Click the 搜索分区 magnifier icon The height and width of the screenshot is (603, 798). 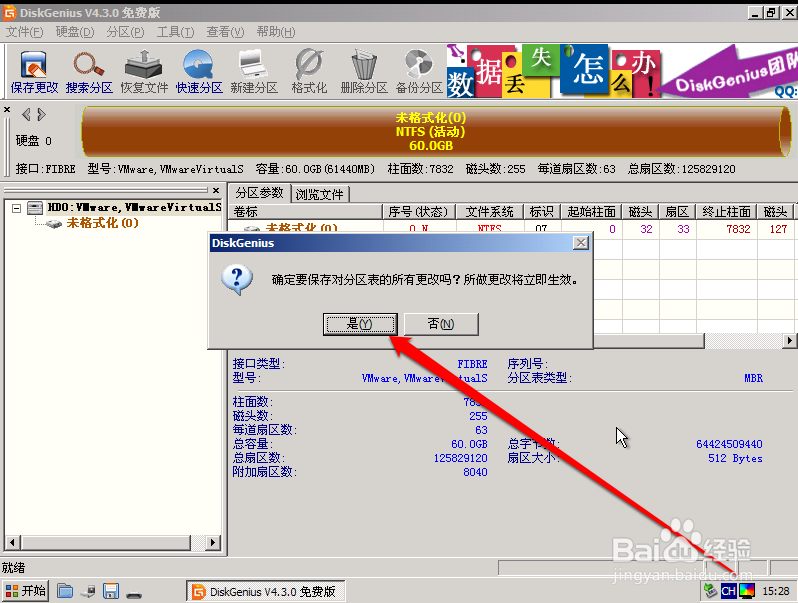click(89, 72)
